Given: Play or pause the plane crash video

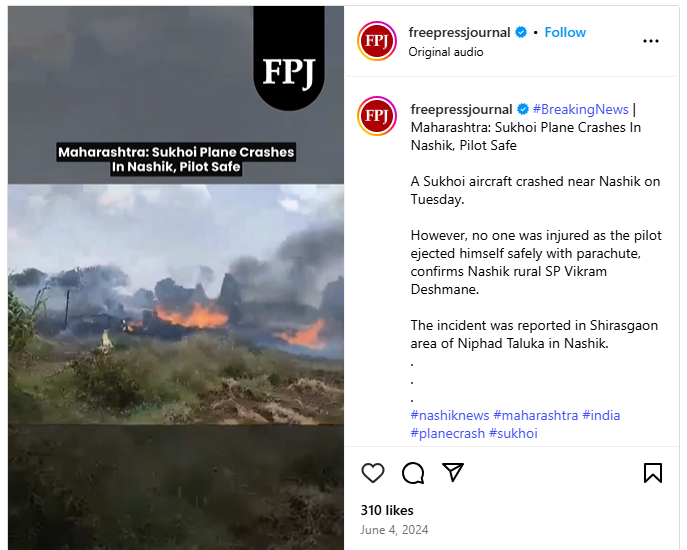Looking at the screenshot, I should point(176,278).
